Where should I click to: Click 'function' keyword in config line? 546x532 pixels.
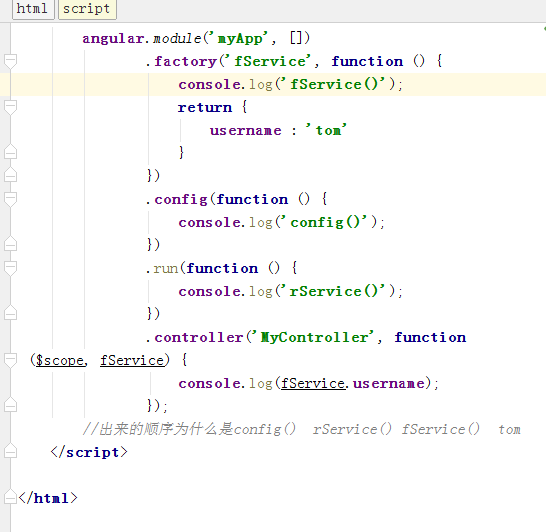(x=252, y=200)
